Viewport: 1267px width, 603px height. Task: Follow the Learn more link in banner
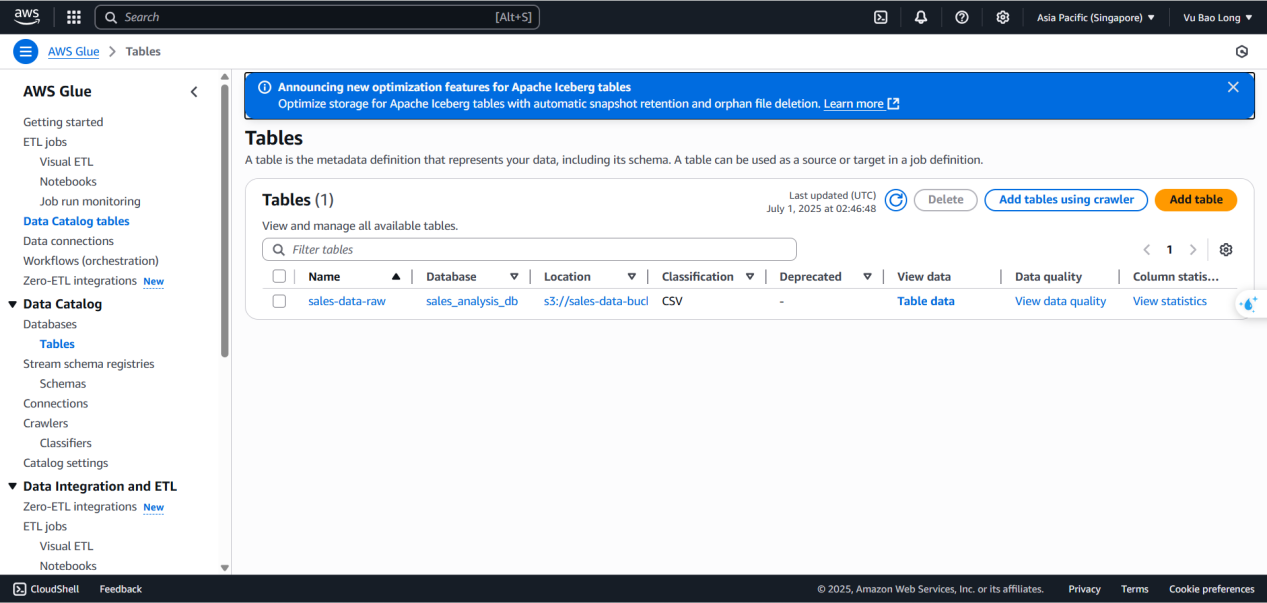click(x=861, y=104)
